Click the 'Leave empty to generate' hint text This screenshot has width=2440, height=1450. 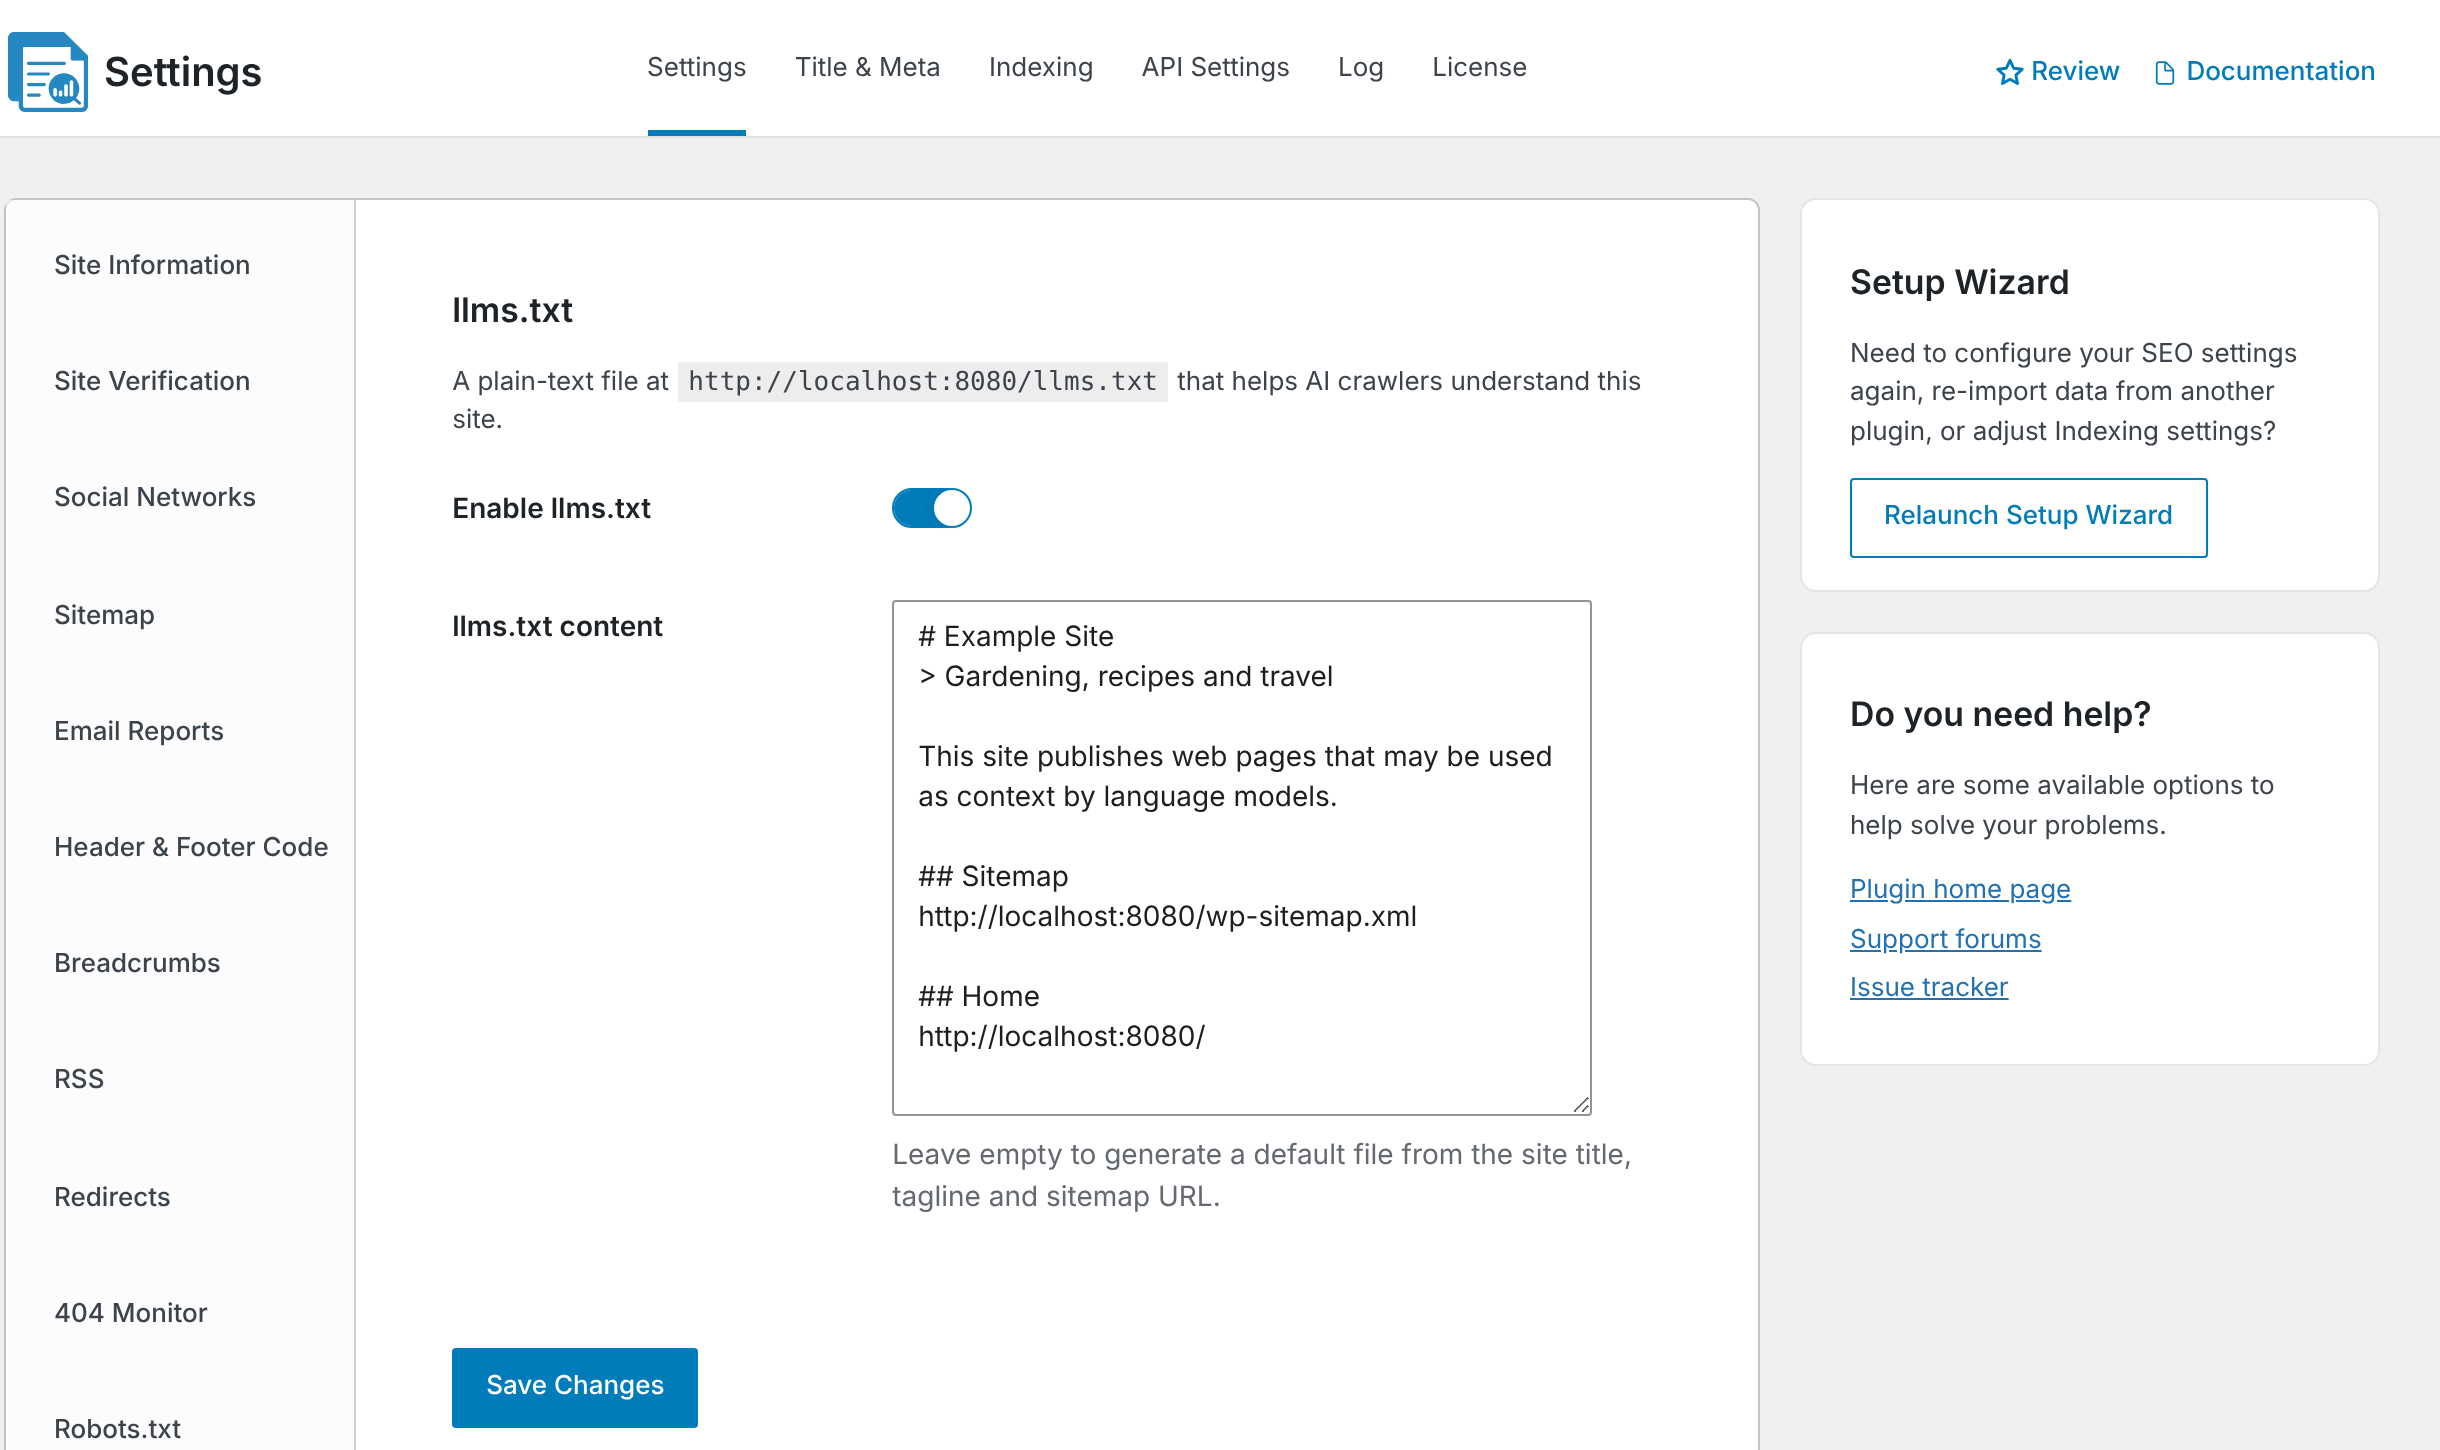(x=1262, y=1175)
